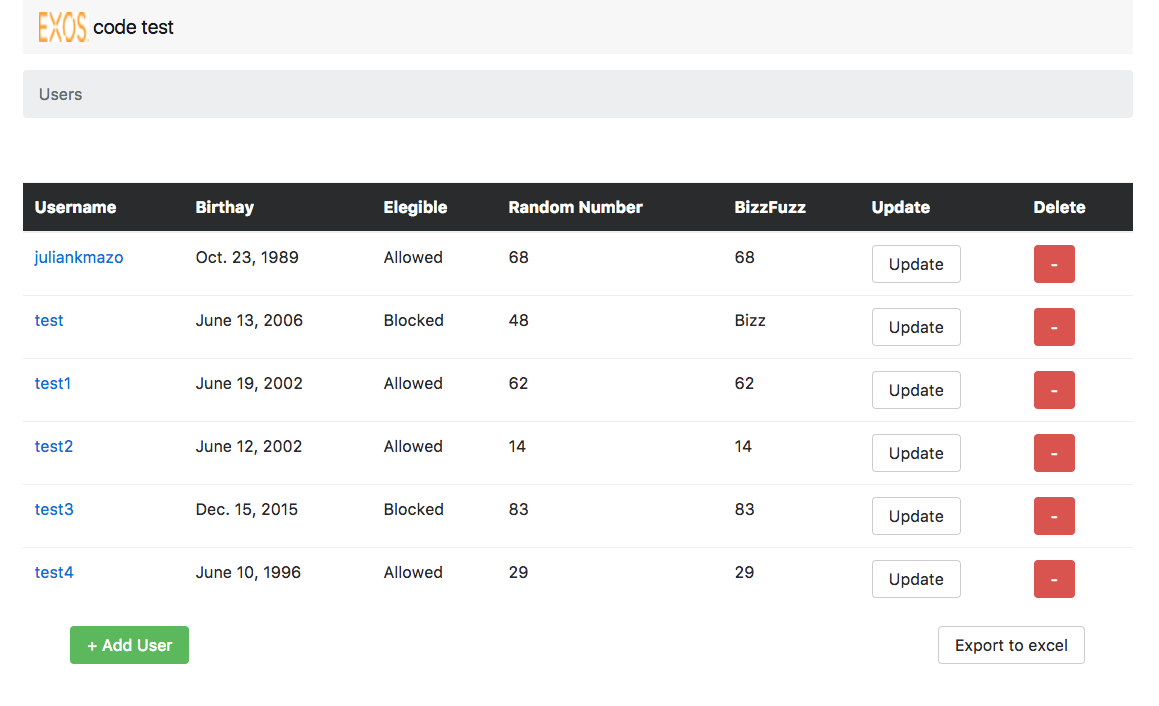Click the EXOS logo in header
Screen dimensions: 1159x706
coord(62,27)
